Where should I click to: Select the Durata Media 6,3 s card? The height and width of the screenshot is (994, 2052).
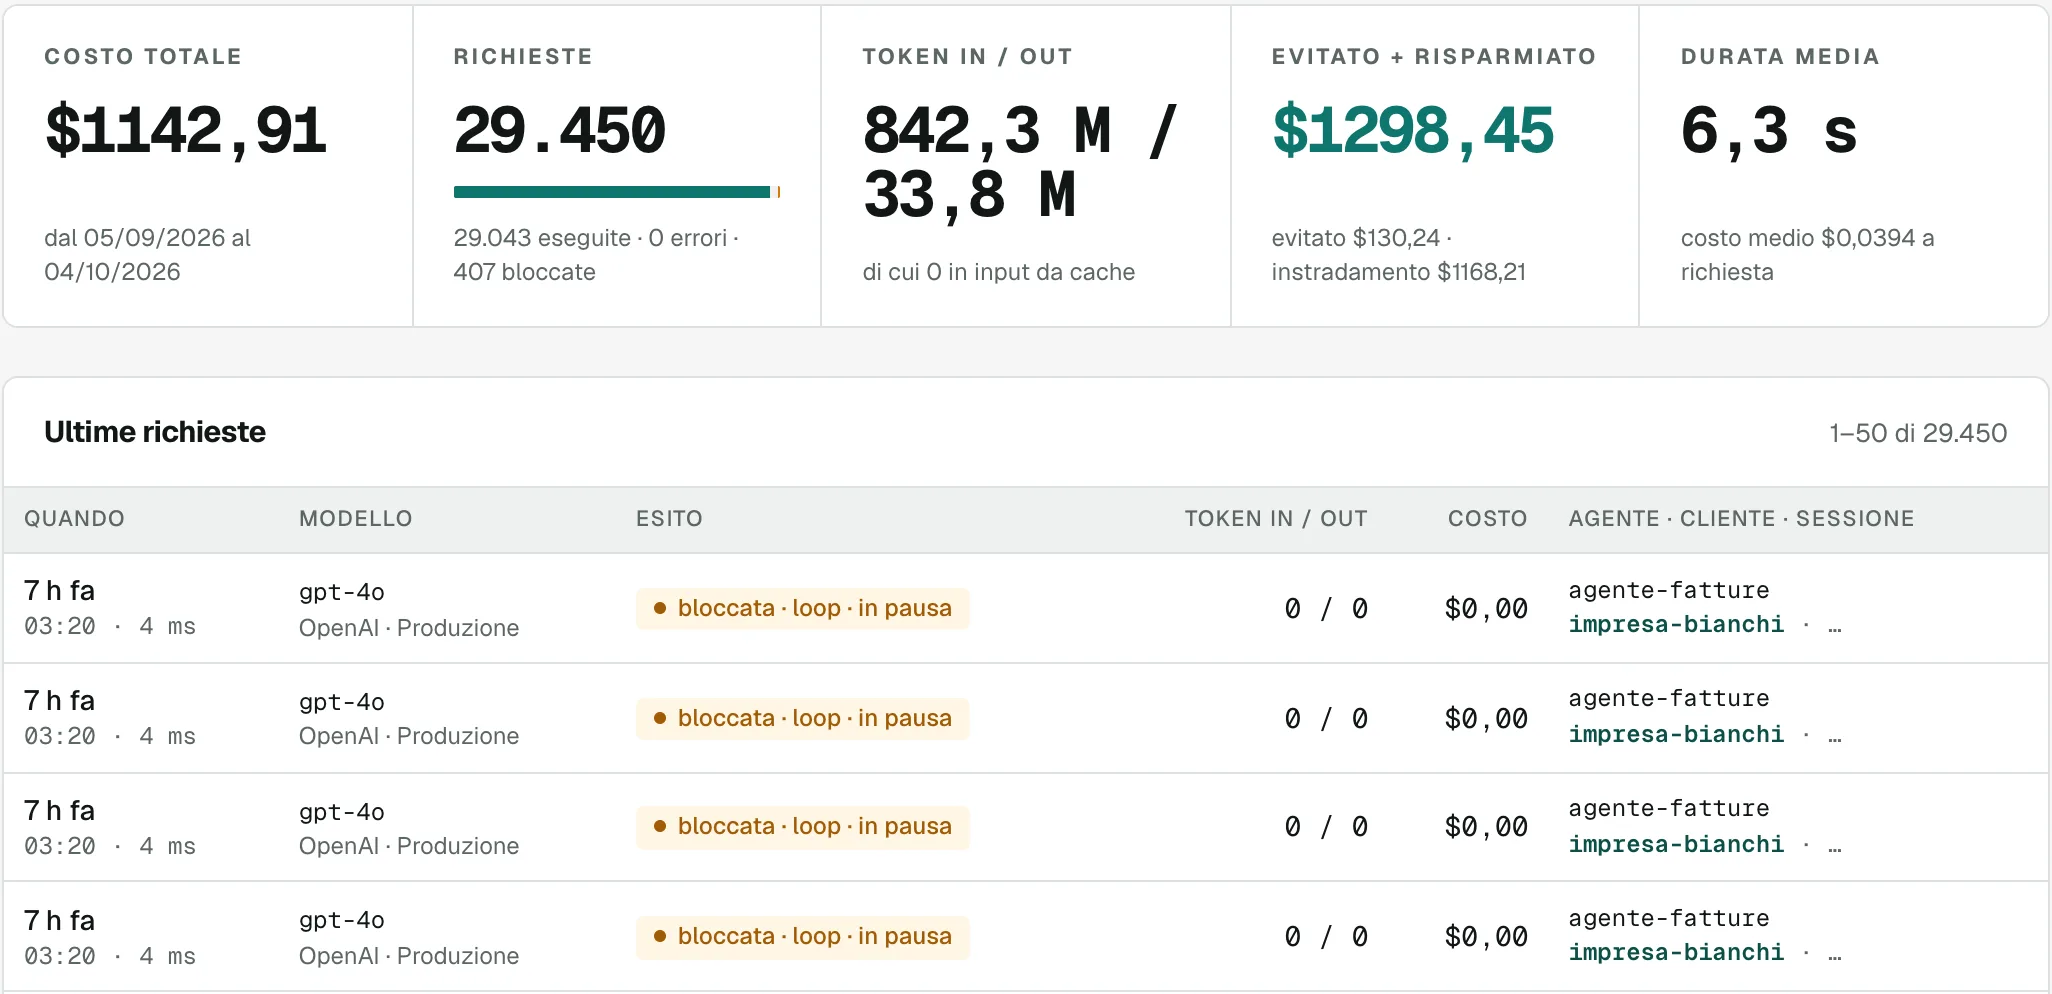(1843, 166)
